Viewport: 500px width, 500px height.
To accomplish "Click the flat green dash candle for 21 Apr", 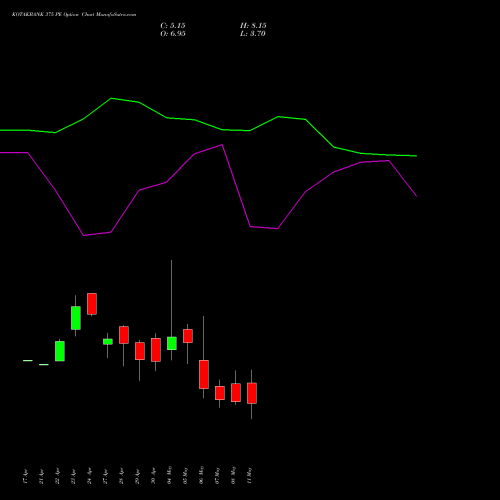I will (x=44, y=365).
